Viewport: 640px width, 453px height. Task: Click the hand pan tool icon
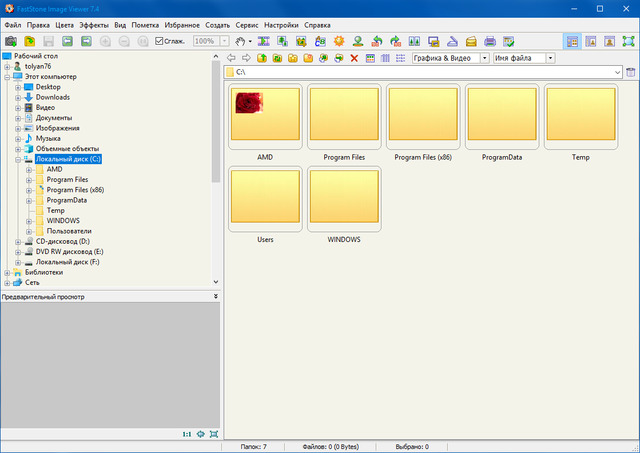pos(238,41)
